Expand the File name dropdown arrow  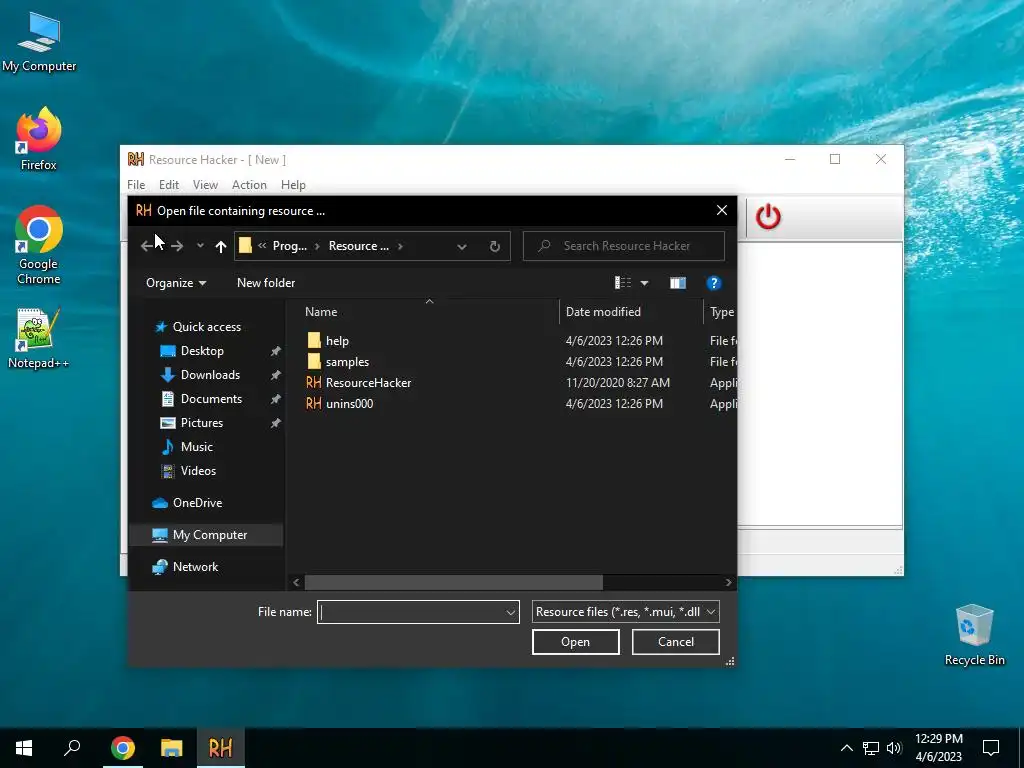(511, 612)
